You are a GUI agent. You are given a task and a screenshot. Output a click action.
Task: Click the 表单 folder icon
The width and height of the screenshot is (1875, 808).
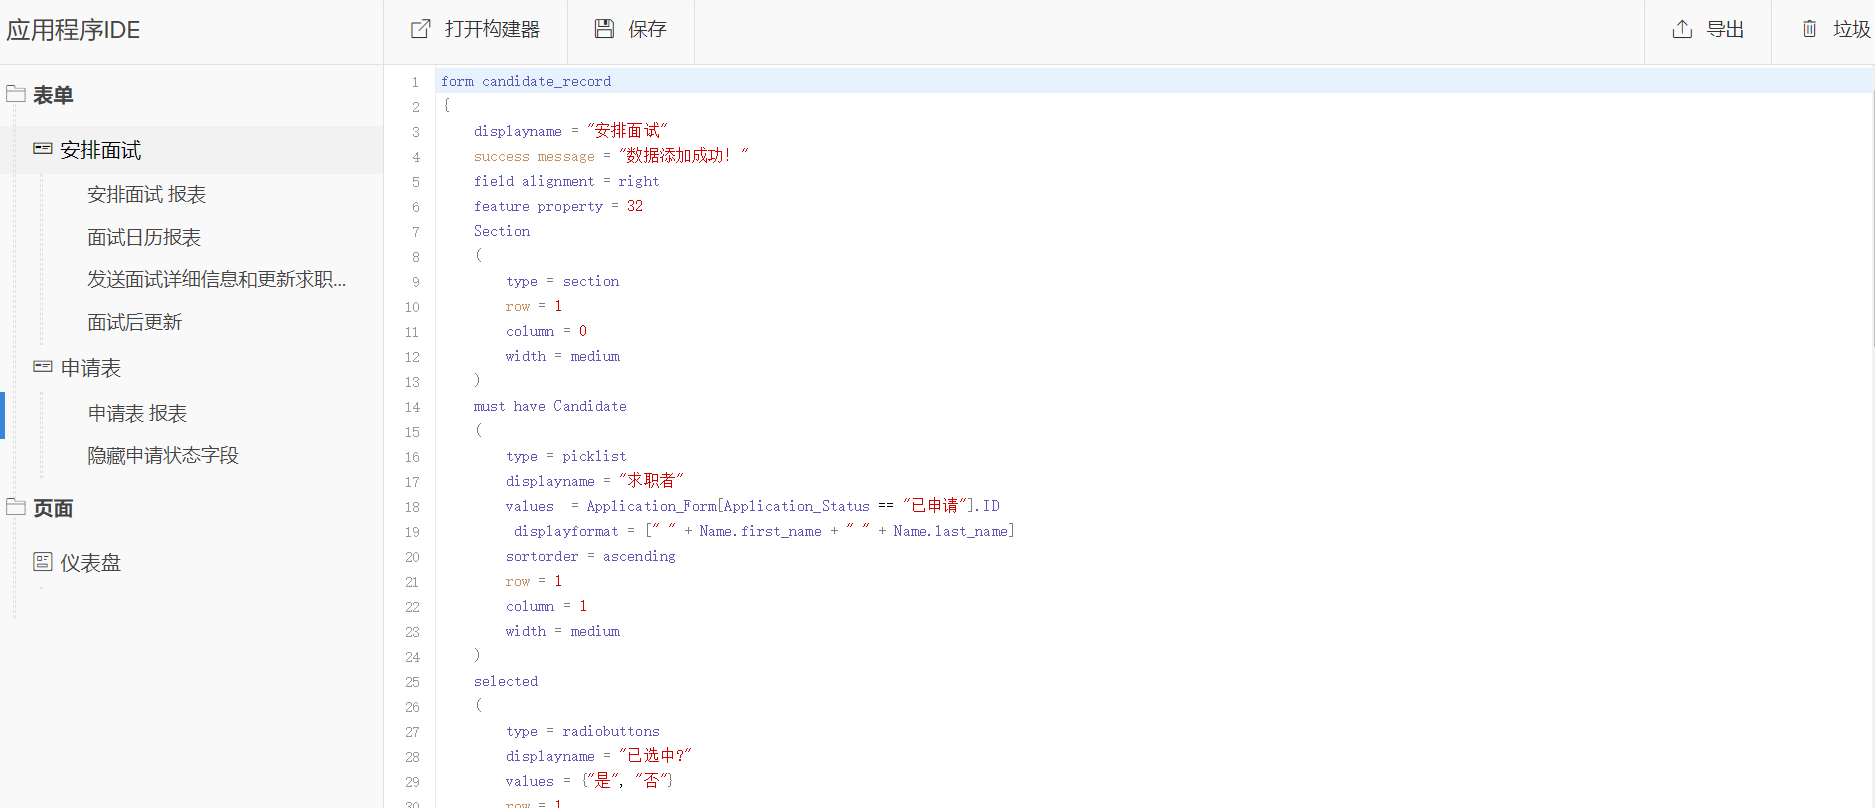coord(16,94)
